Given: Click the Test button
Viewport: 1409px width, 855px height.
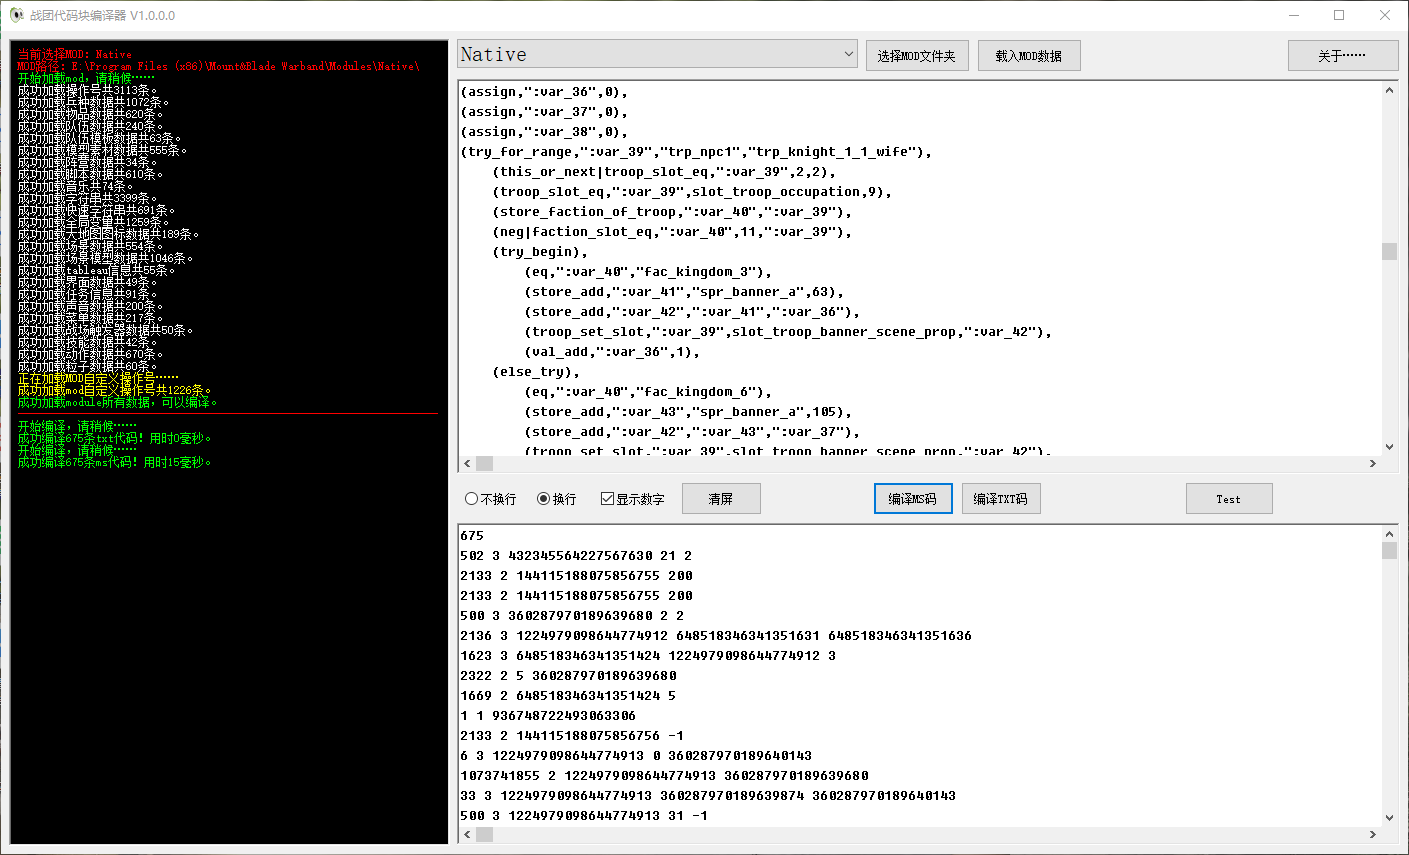Looking at the screenshot, I should (1229, 499).
